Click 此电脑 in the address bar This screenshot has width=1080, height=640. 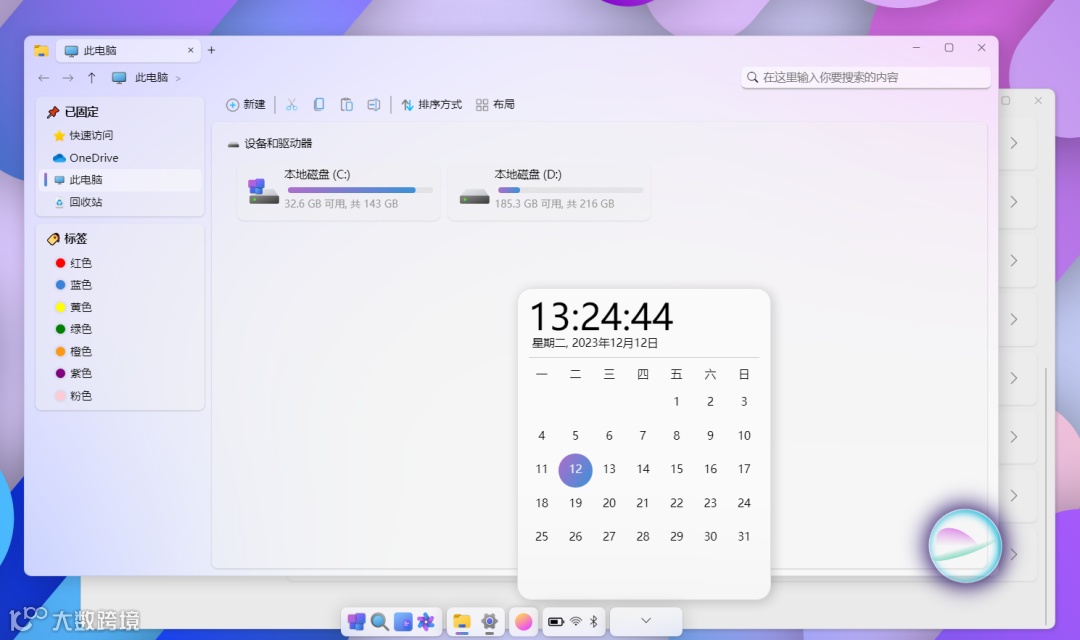(152, 78)
